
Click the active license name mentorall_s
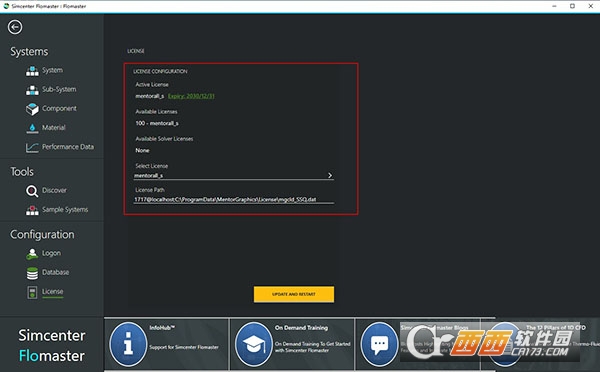(x=150, y=96)
